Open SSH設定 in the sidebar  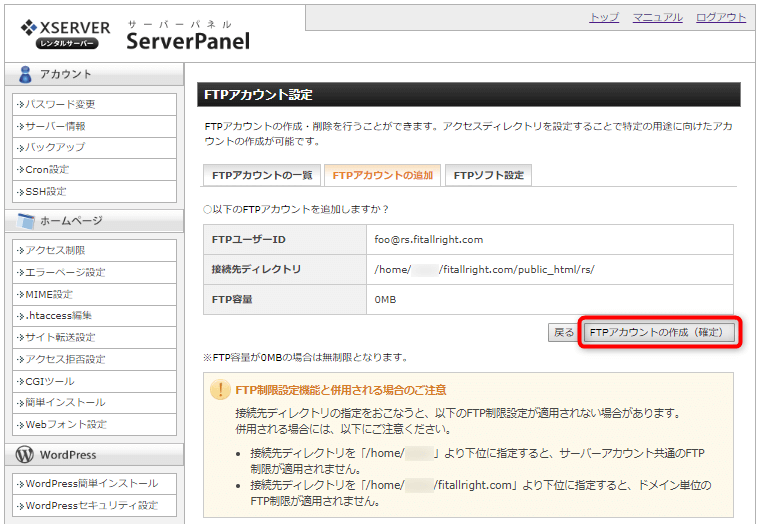click(46, 191)
